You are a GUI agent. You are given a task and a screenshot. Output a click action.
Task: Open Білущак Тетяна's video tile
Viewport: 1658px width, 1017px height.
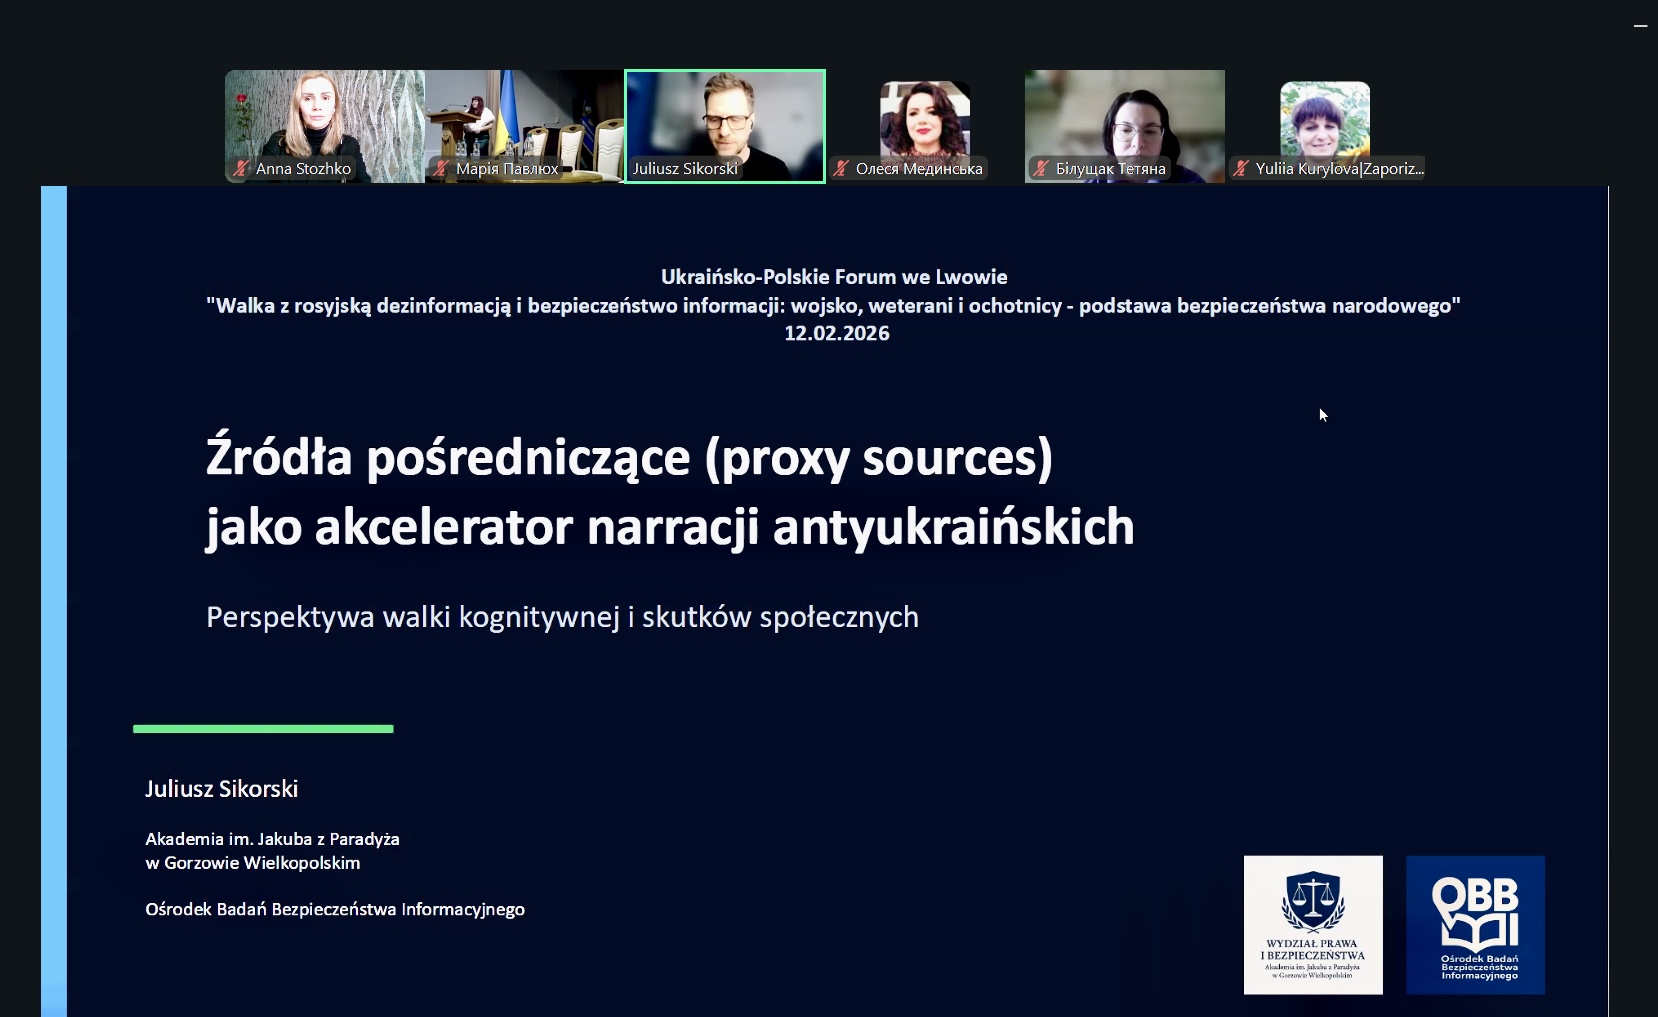coord(1125,115)
